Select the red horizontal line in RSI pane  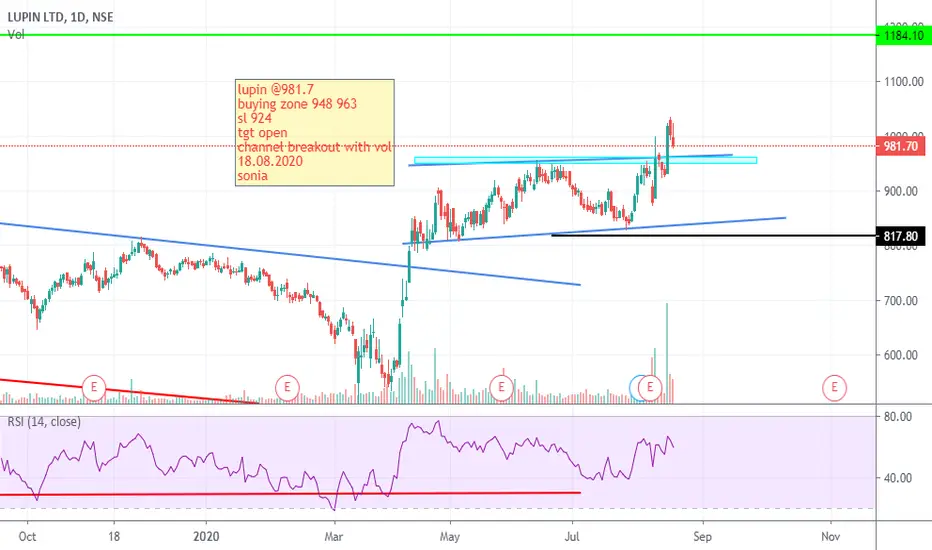click(x=290, y=494)
